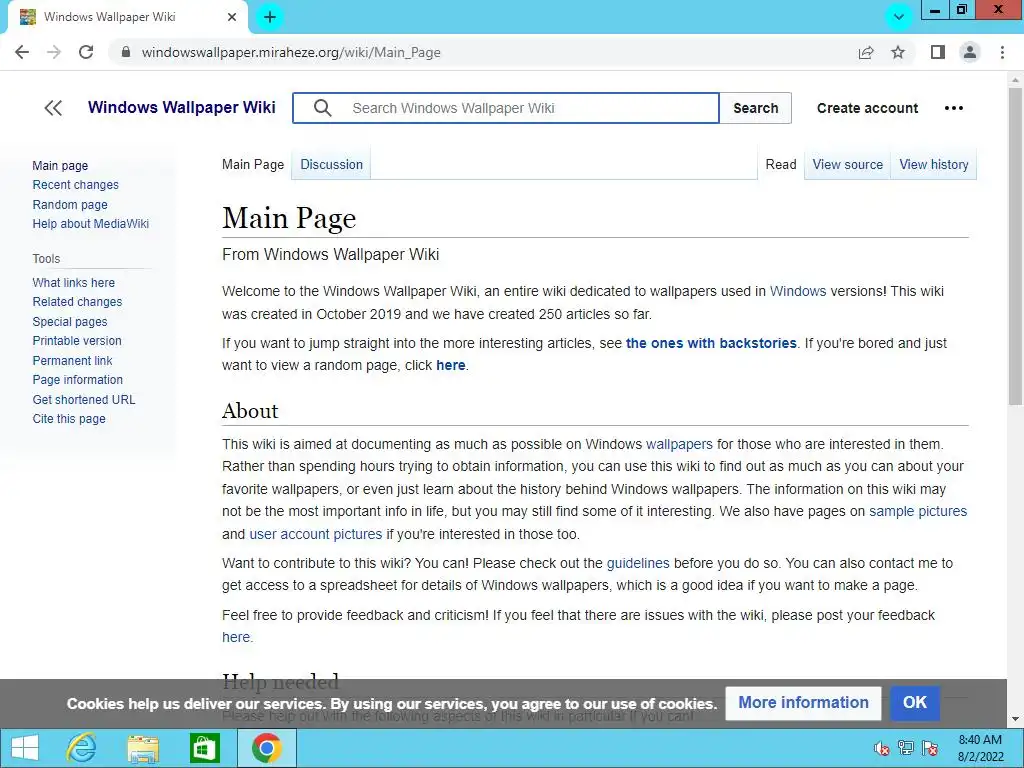Click the Windows Wallpaper Wiki browser tab
This screenshot has width=1024, height=768.
tap(127, 18)
